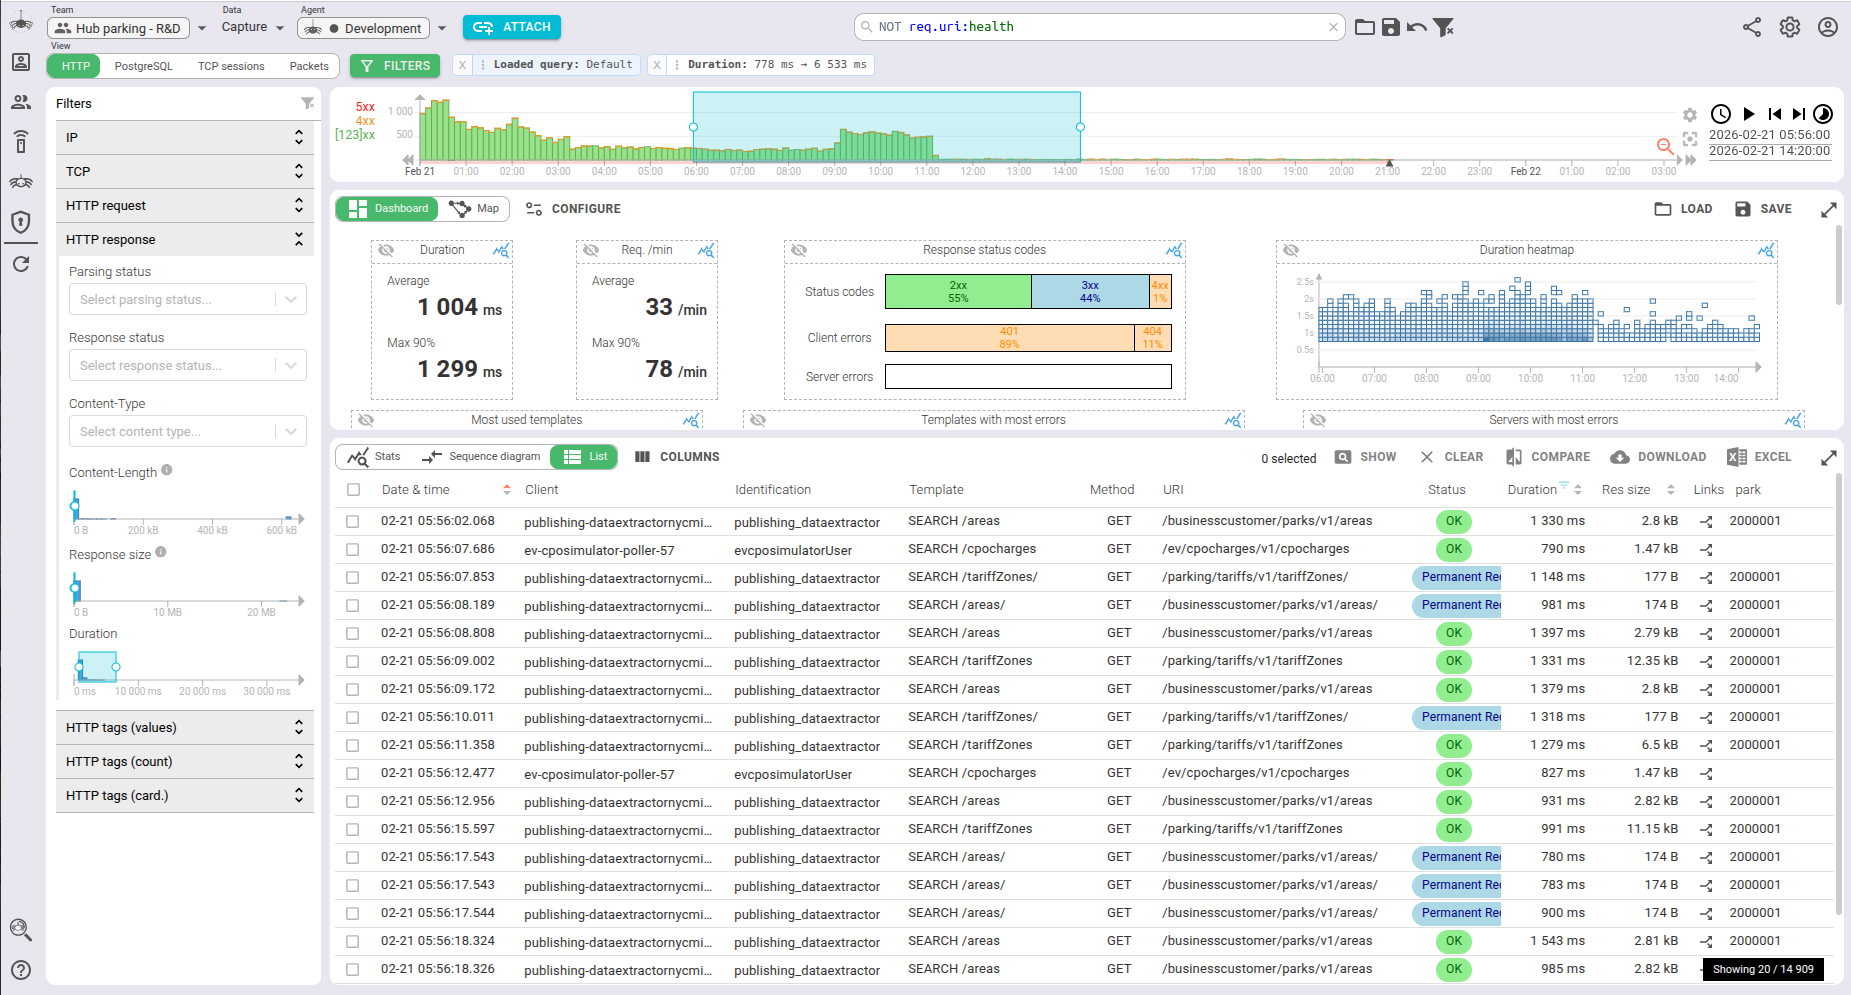Viewport: 1851px width, 995px height.
Task: Click the clear filter funnel icon
Action: pos(1443,28)
